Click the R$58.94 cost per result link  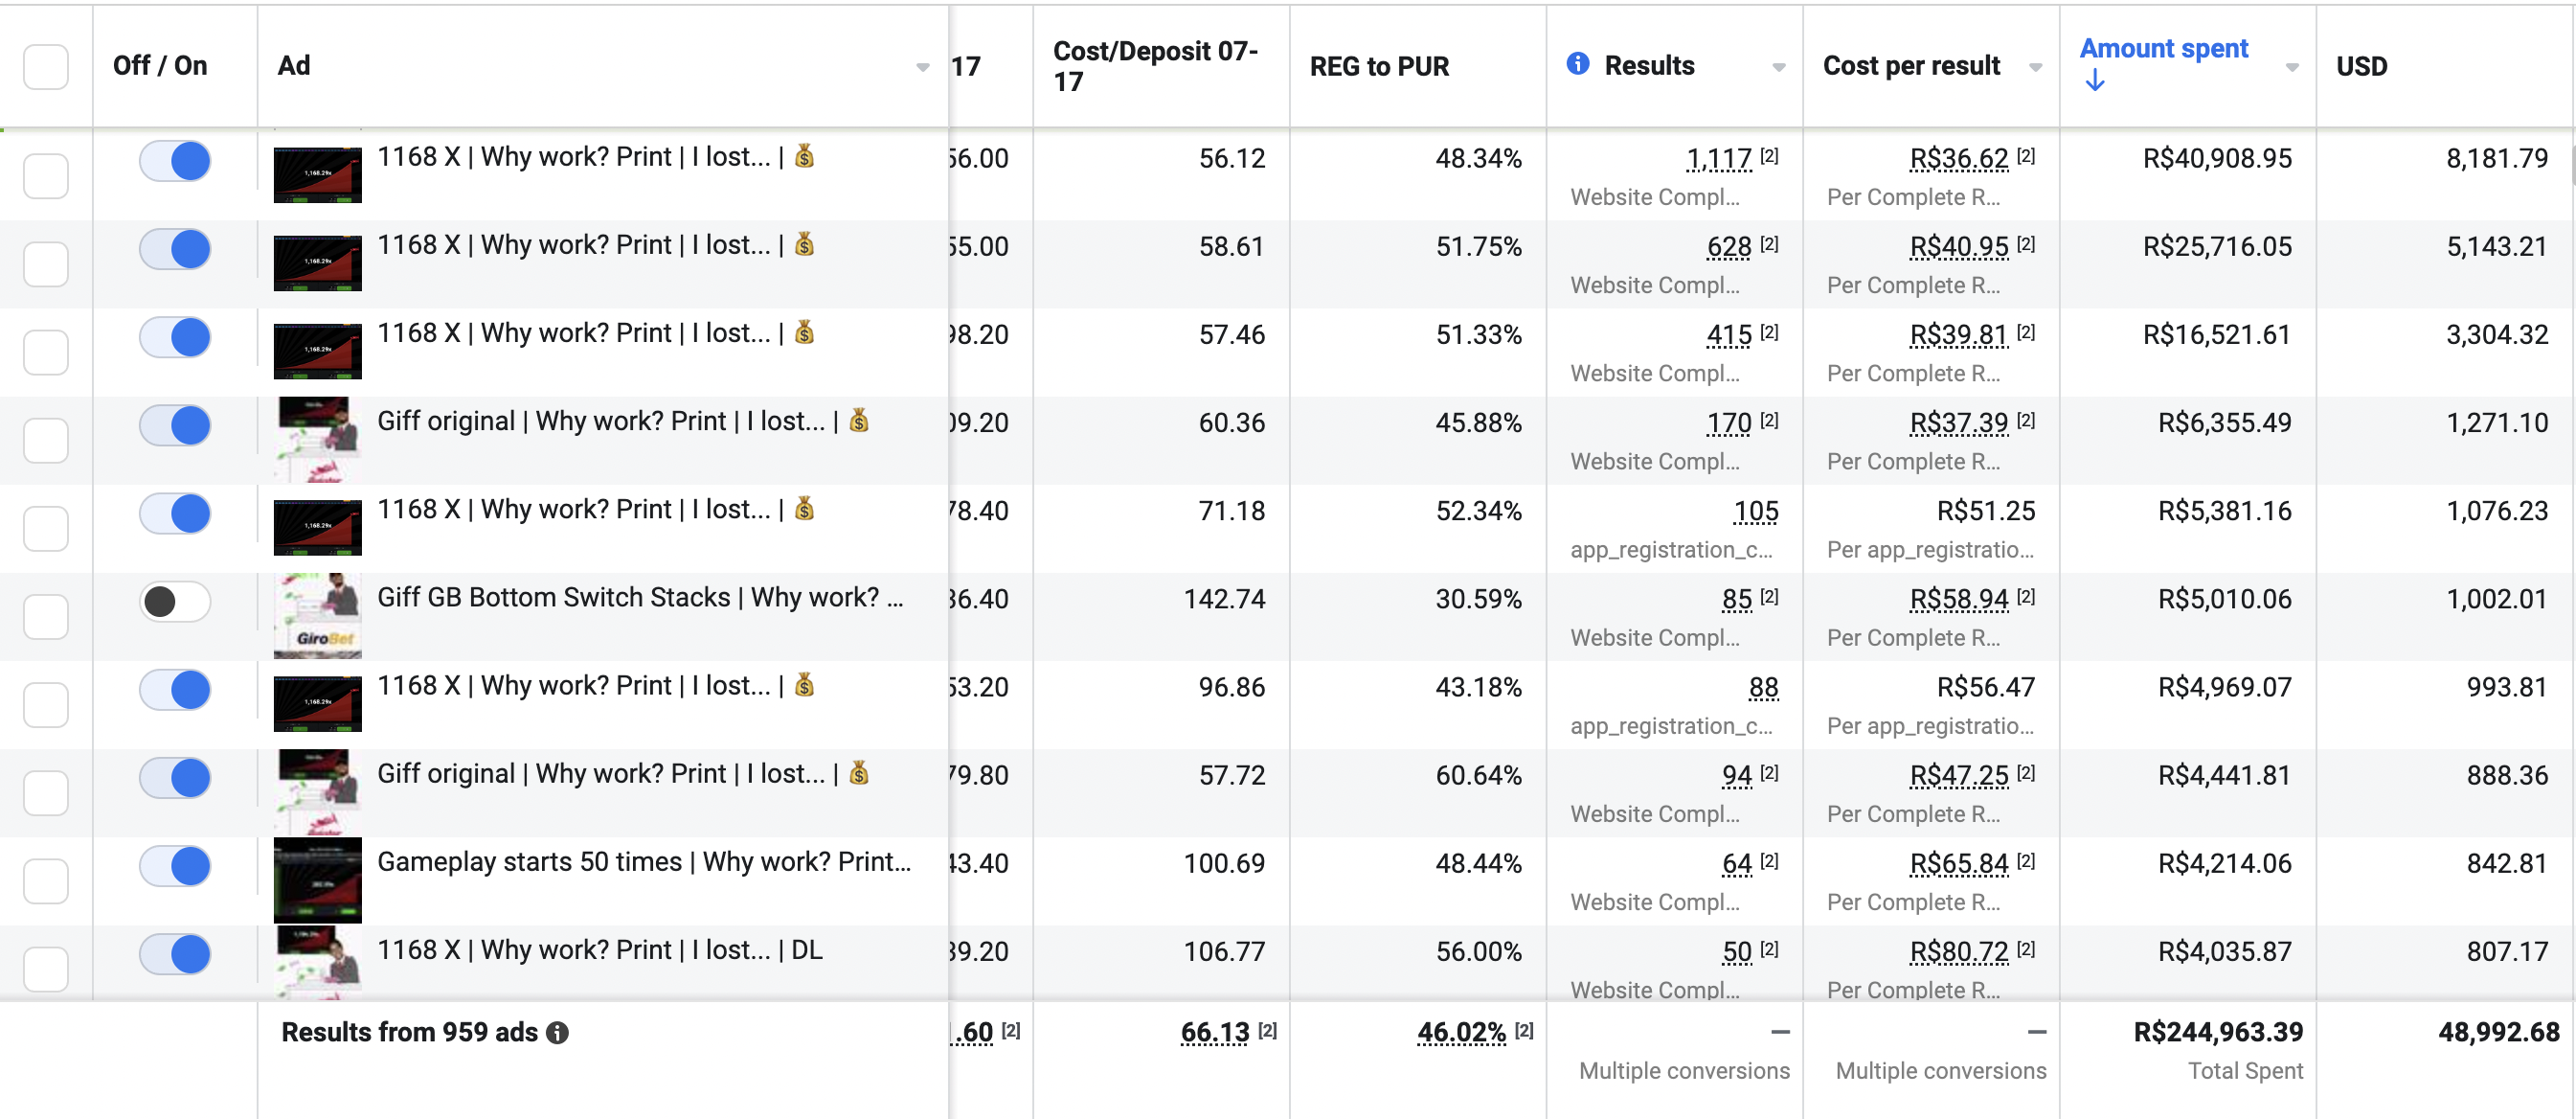click(x=1958, y=599)
